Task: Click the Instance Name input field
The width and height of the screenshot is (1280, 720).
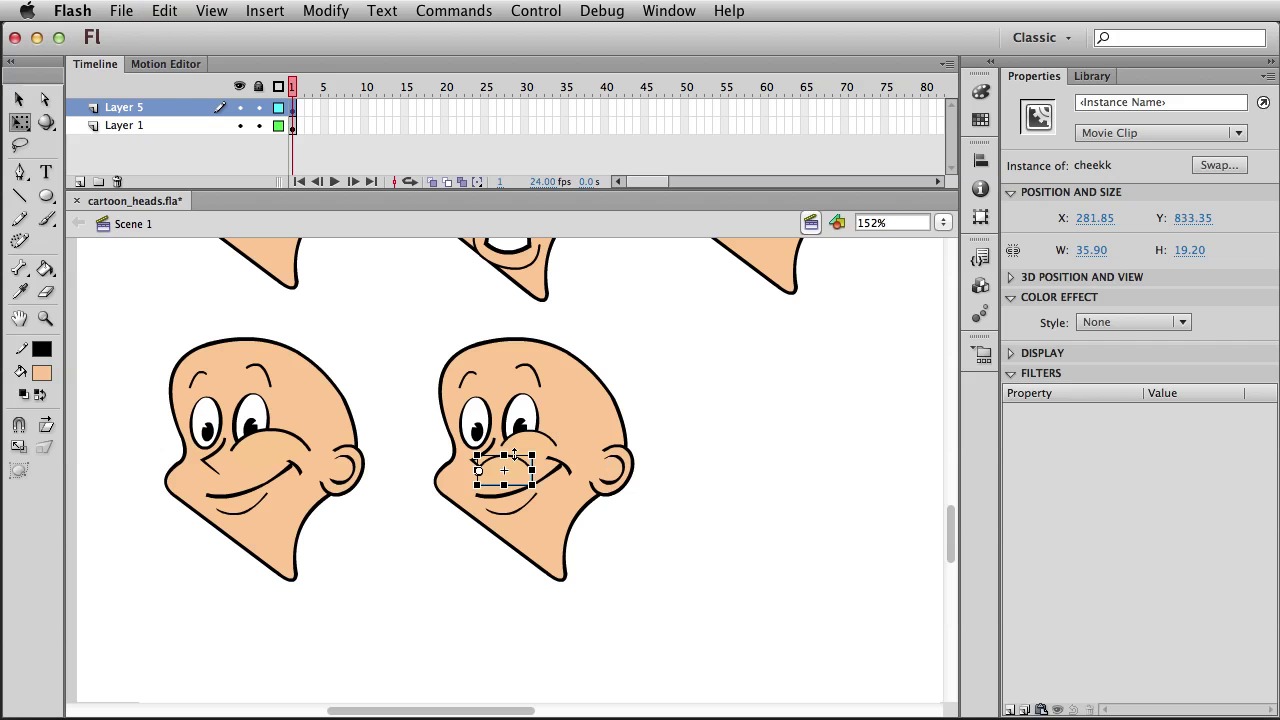Action: (x=1161, y=102)
